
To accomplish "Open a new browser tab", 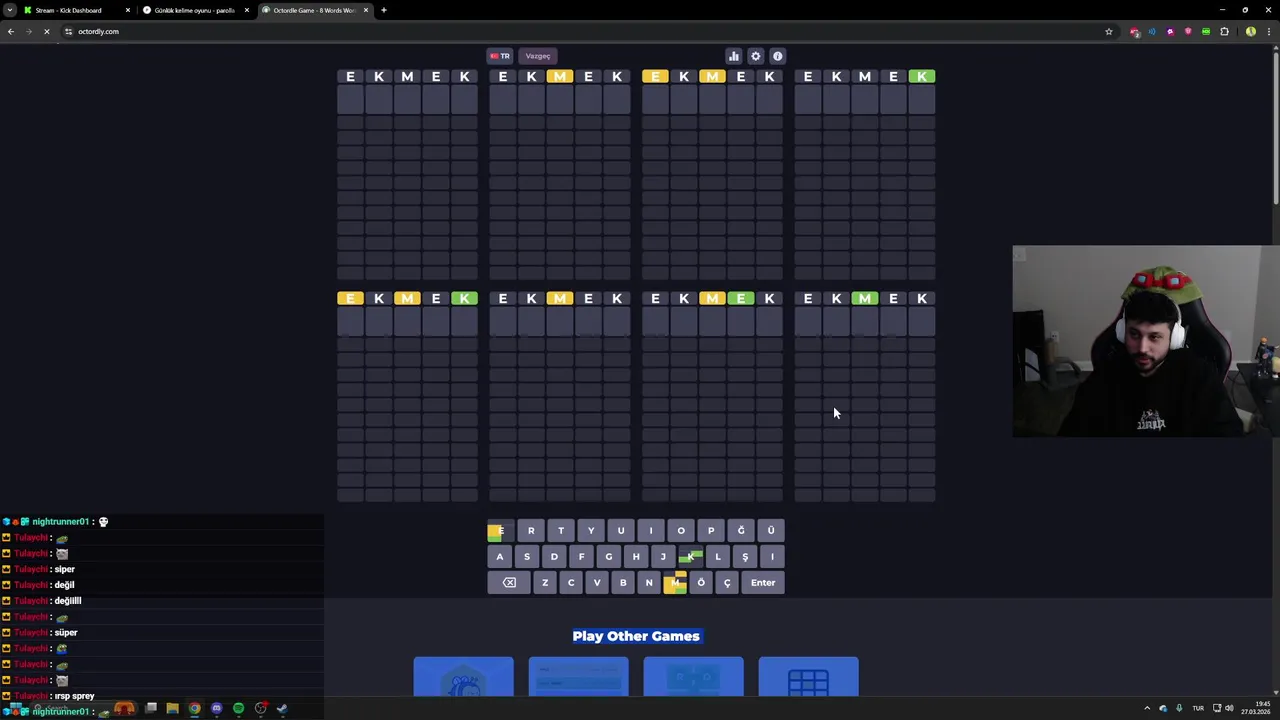I will click(x=384, y=10).
